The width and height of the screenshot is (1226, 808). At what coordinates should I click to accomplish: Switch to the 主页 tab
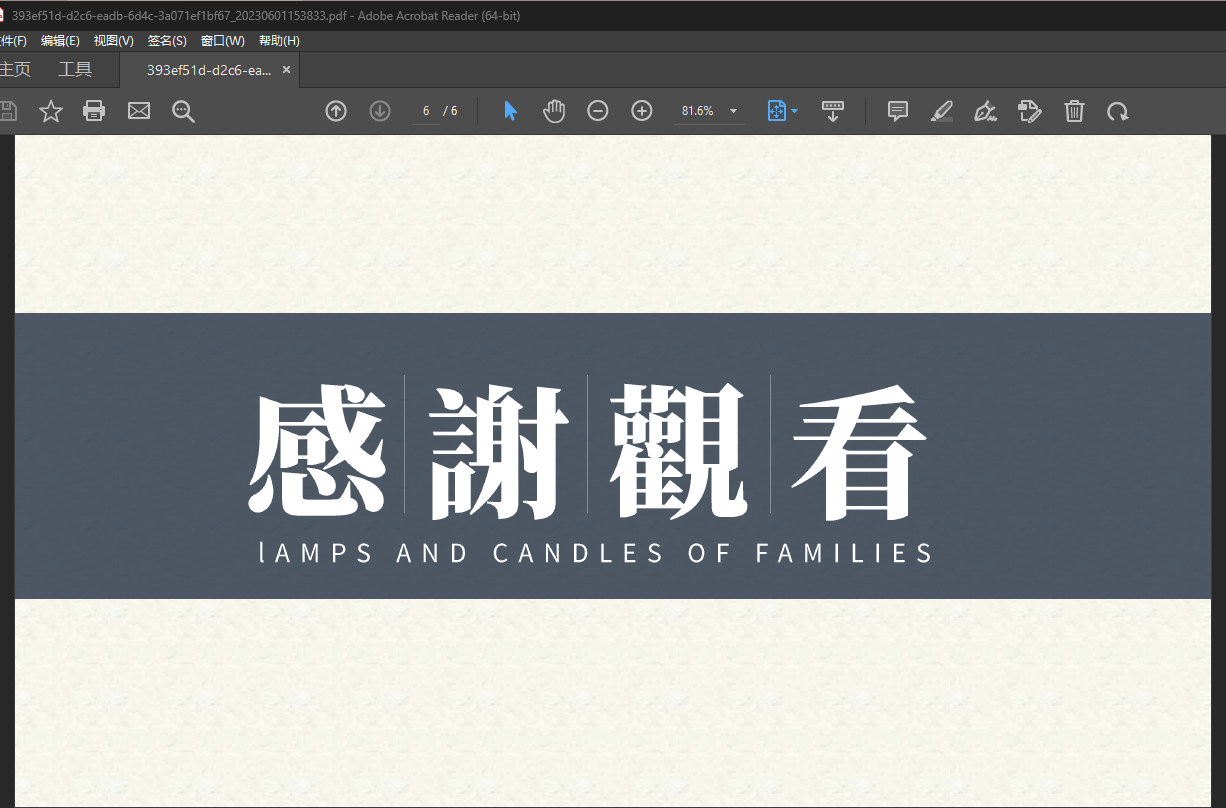point(16,69)
